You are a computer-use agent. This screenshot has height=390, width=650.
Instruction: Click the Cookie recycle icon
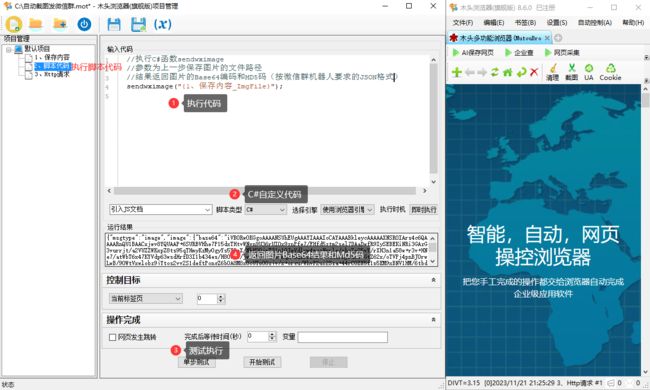tap(610, 72)
